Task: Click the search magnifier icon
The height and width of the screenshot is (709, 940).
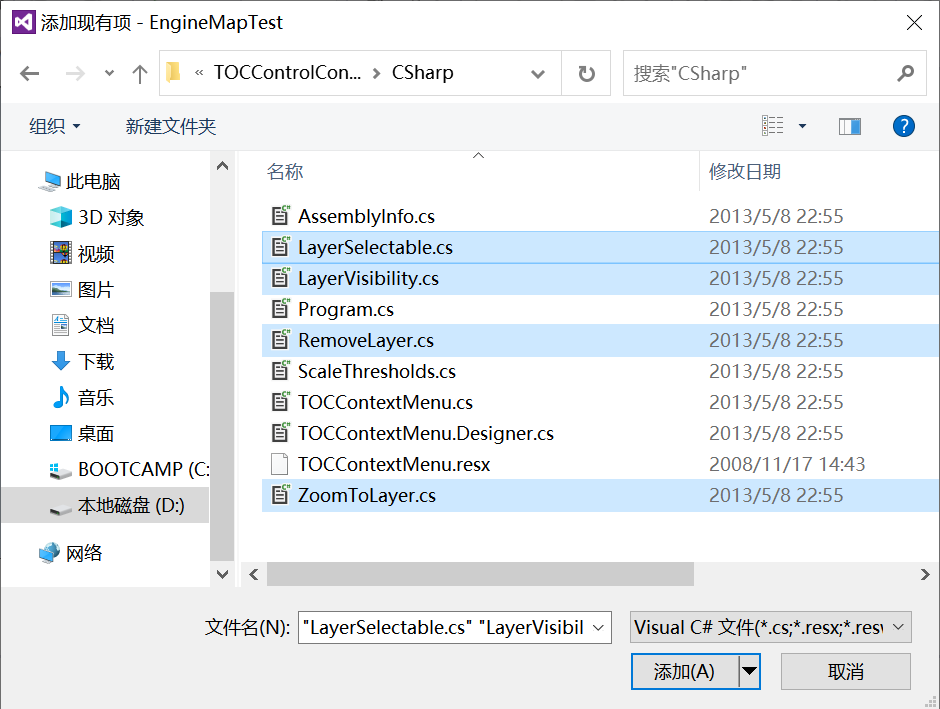Action: pos(905,73)
